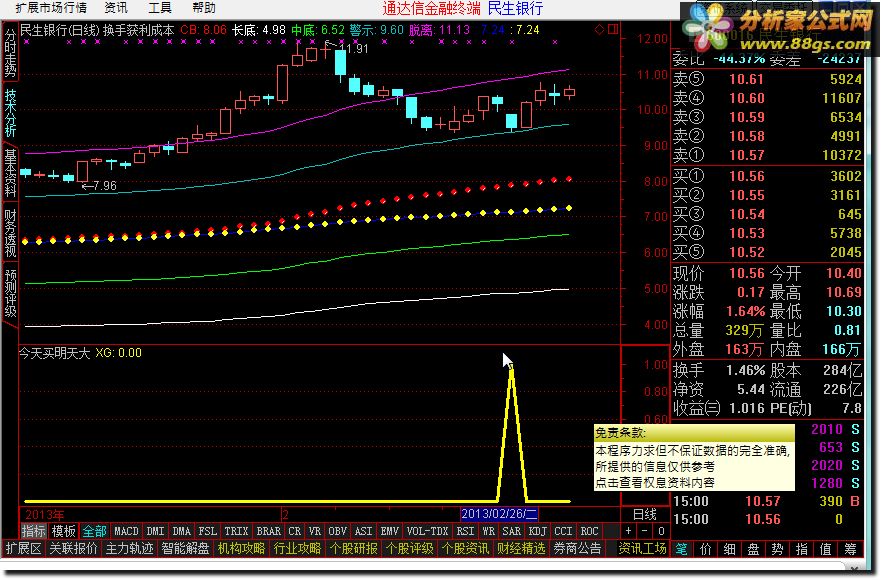Apply the CR indicator
This screenshot has height=580, width=882.
(295, 531)
